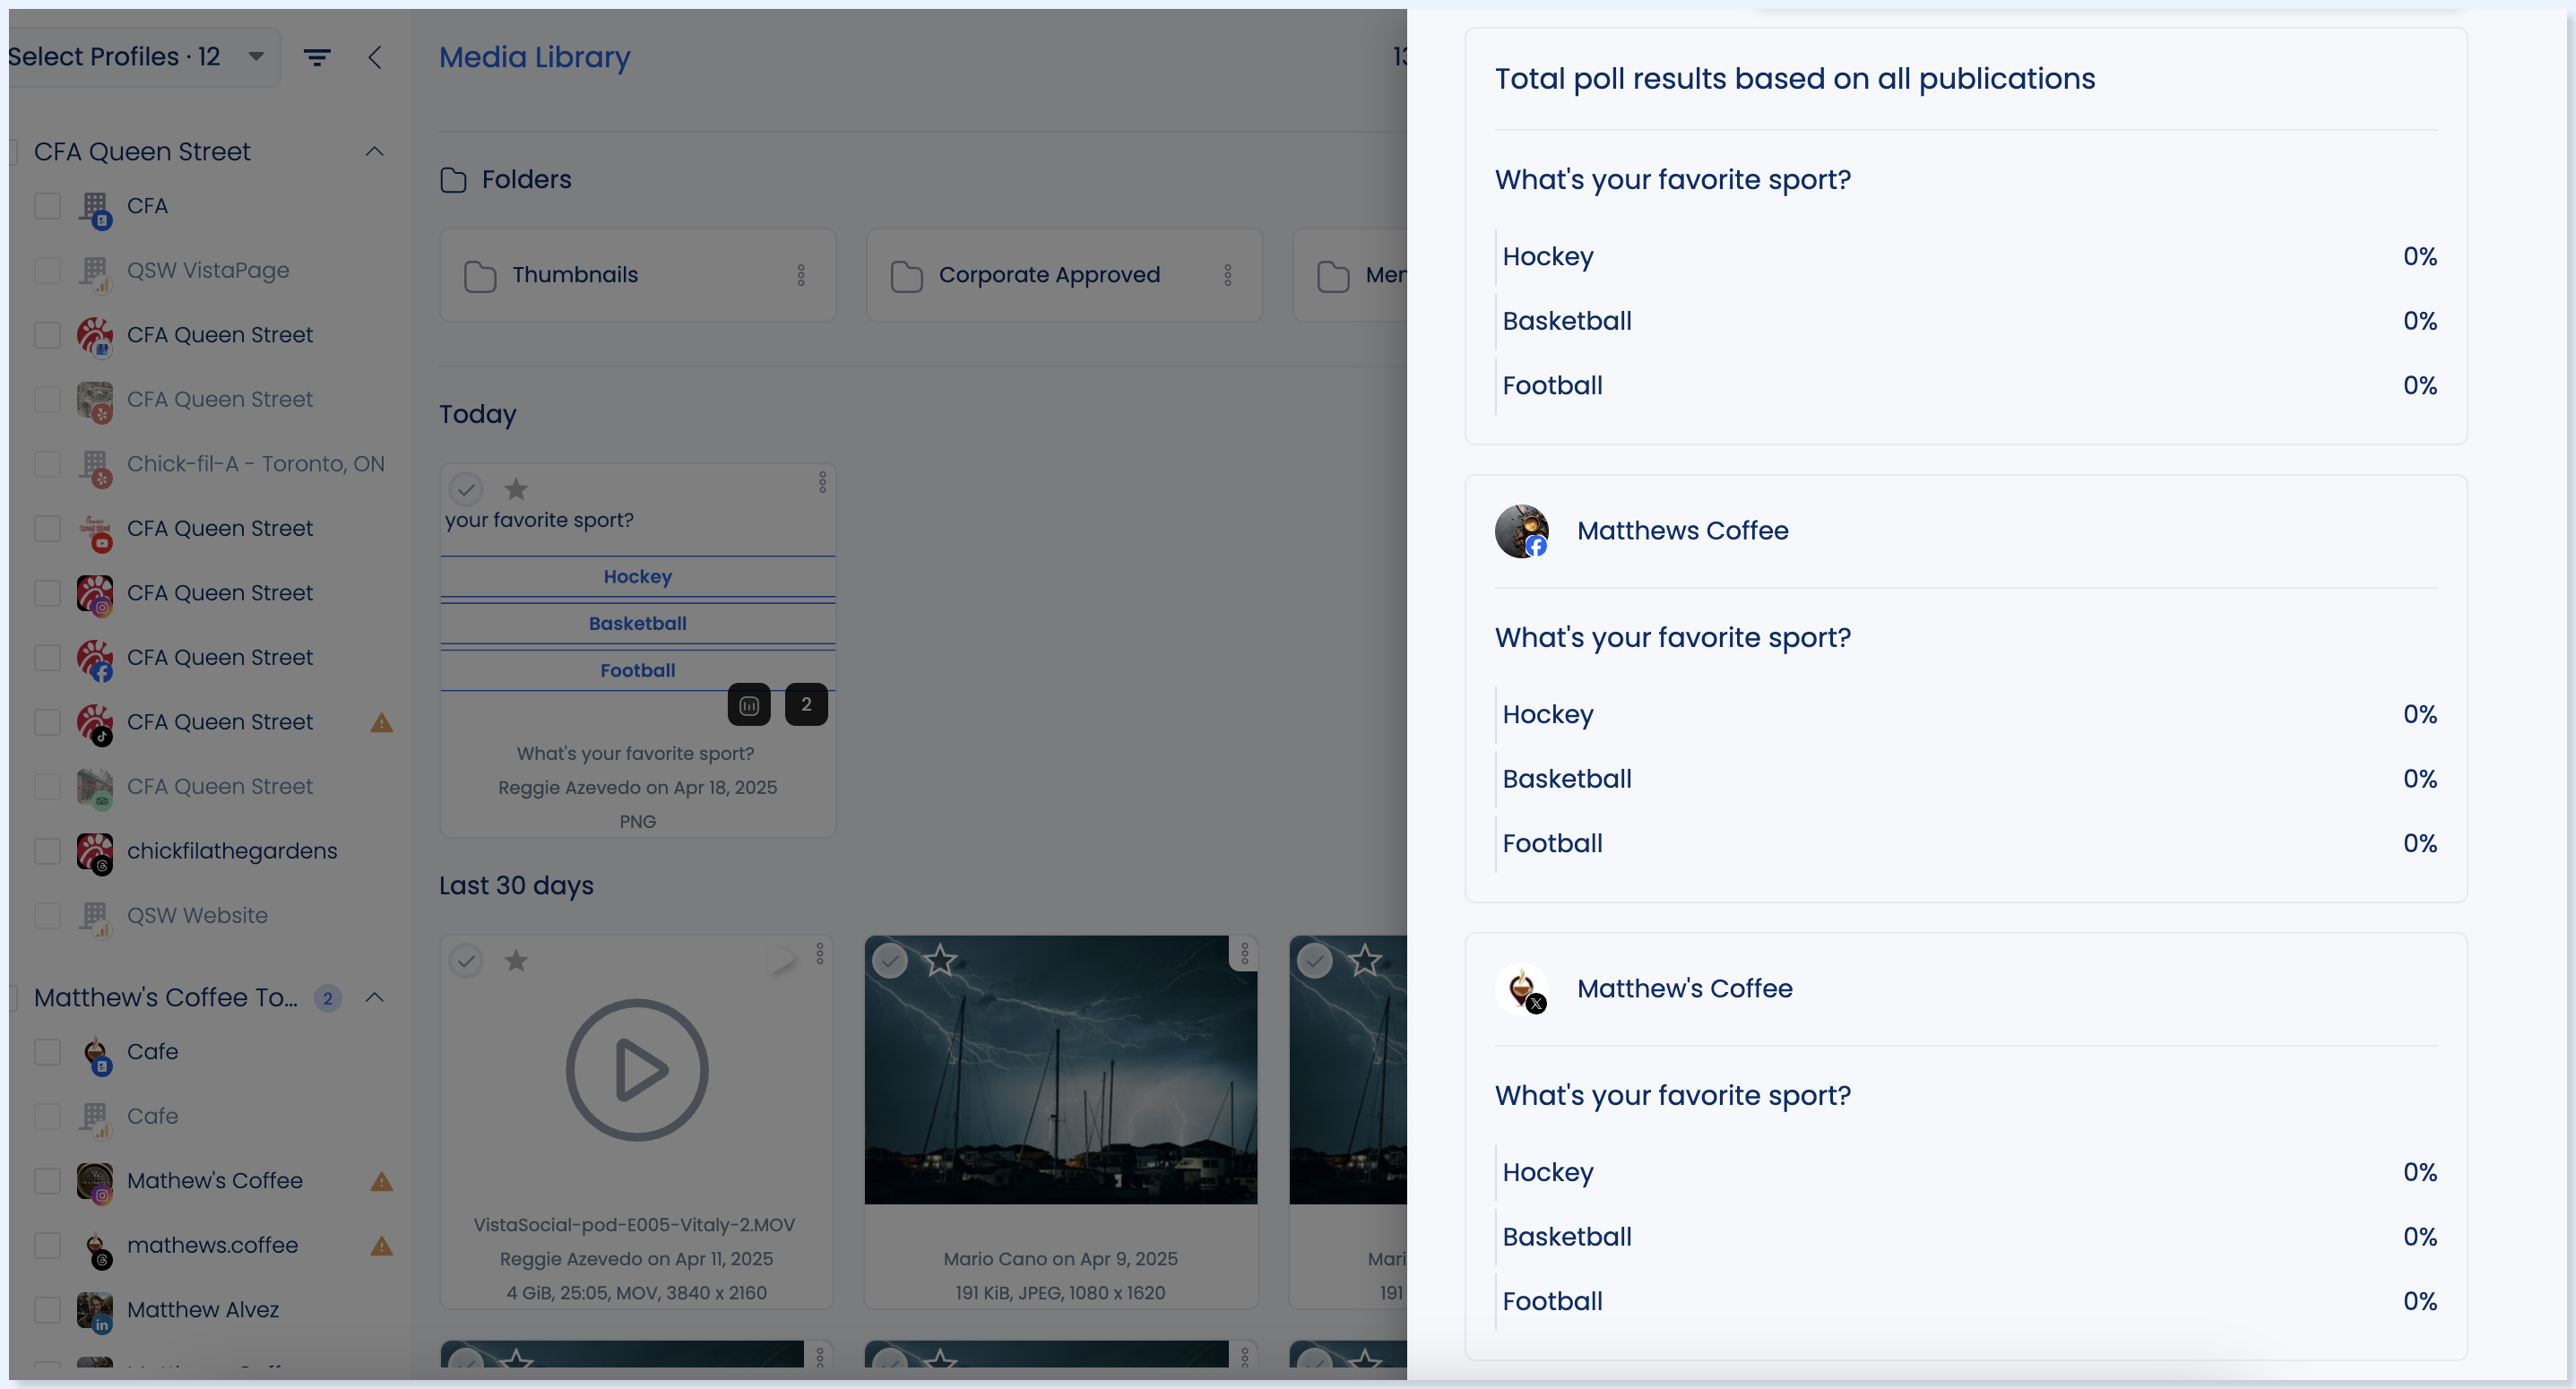Collapse the CFA Queen Street group

click(x=375, y=152)
